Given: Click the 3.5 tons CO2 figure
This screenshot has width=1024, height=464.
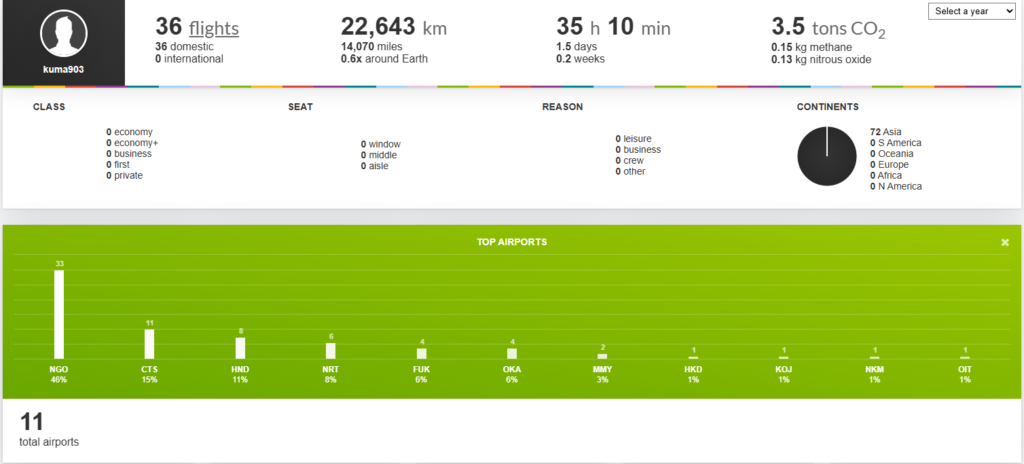Looking at the screenshot, I should [x=828, y=28].
